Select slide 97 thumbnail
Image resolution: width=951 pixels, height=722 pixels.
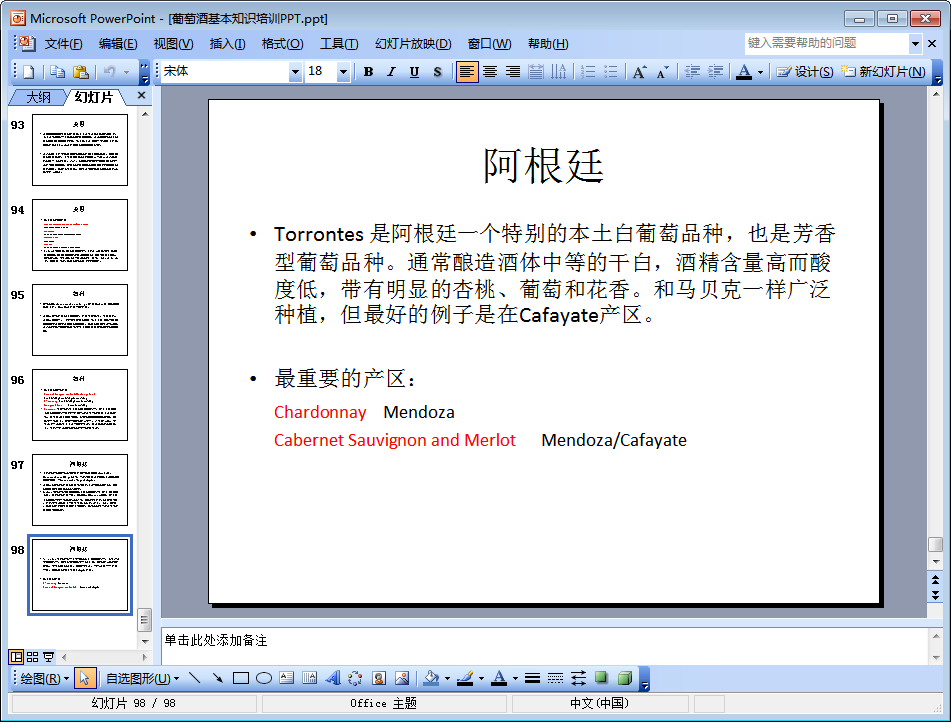[x=80, y=490]
